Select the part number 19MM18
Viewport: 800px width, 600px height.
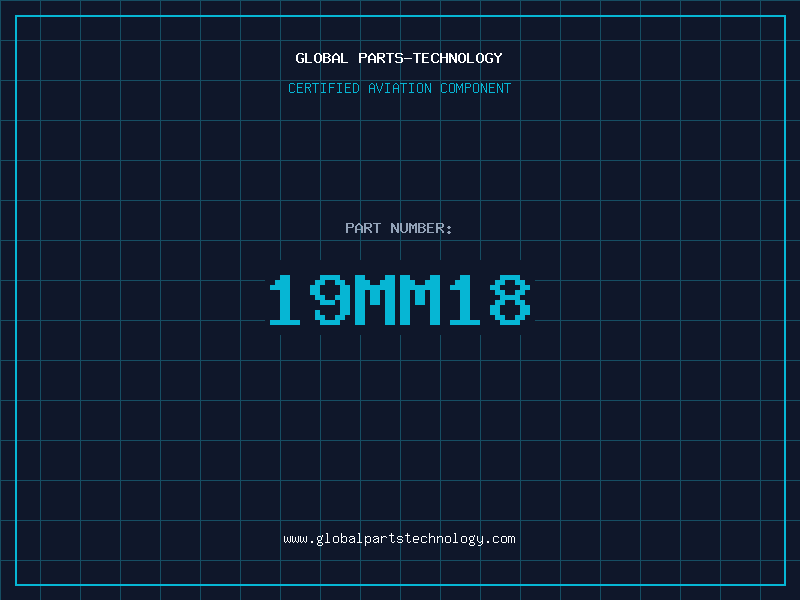point(400,299)
